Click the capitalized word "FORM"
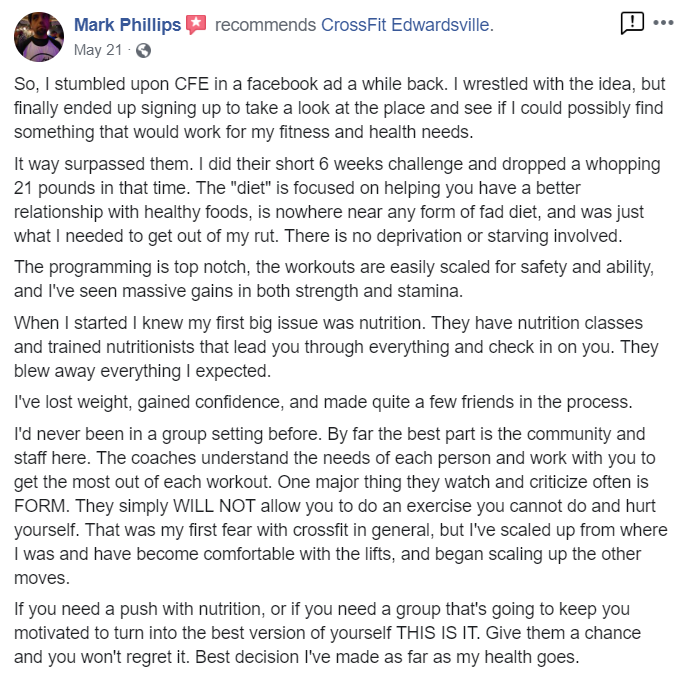The width and height of the screenshot is (676, 678). tap(41, 506)
